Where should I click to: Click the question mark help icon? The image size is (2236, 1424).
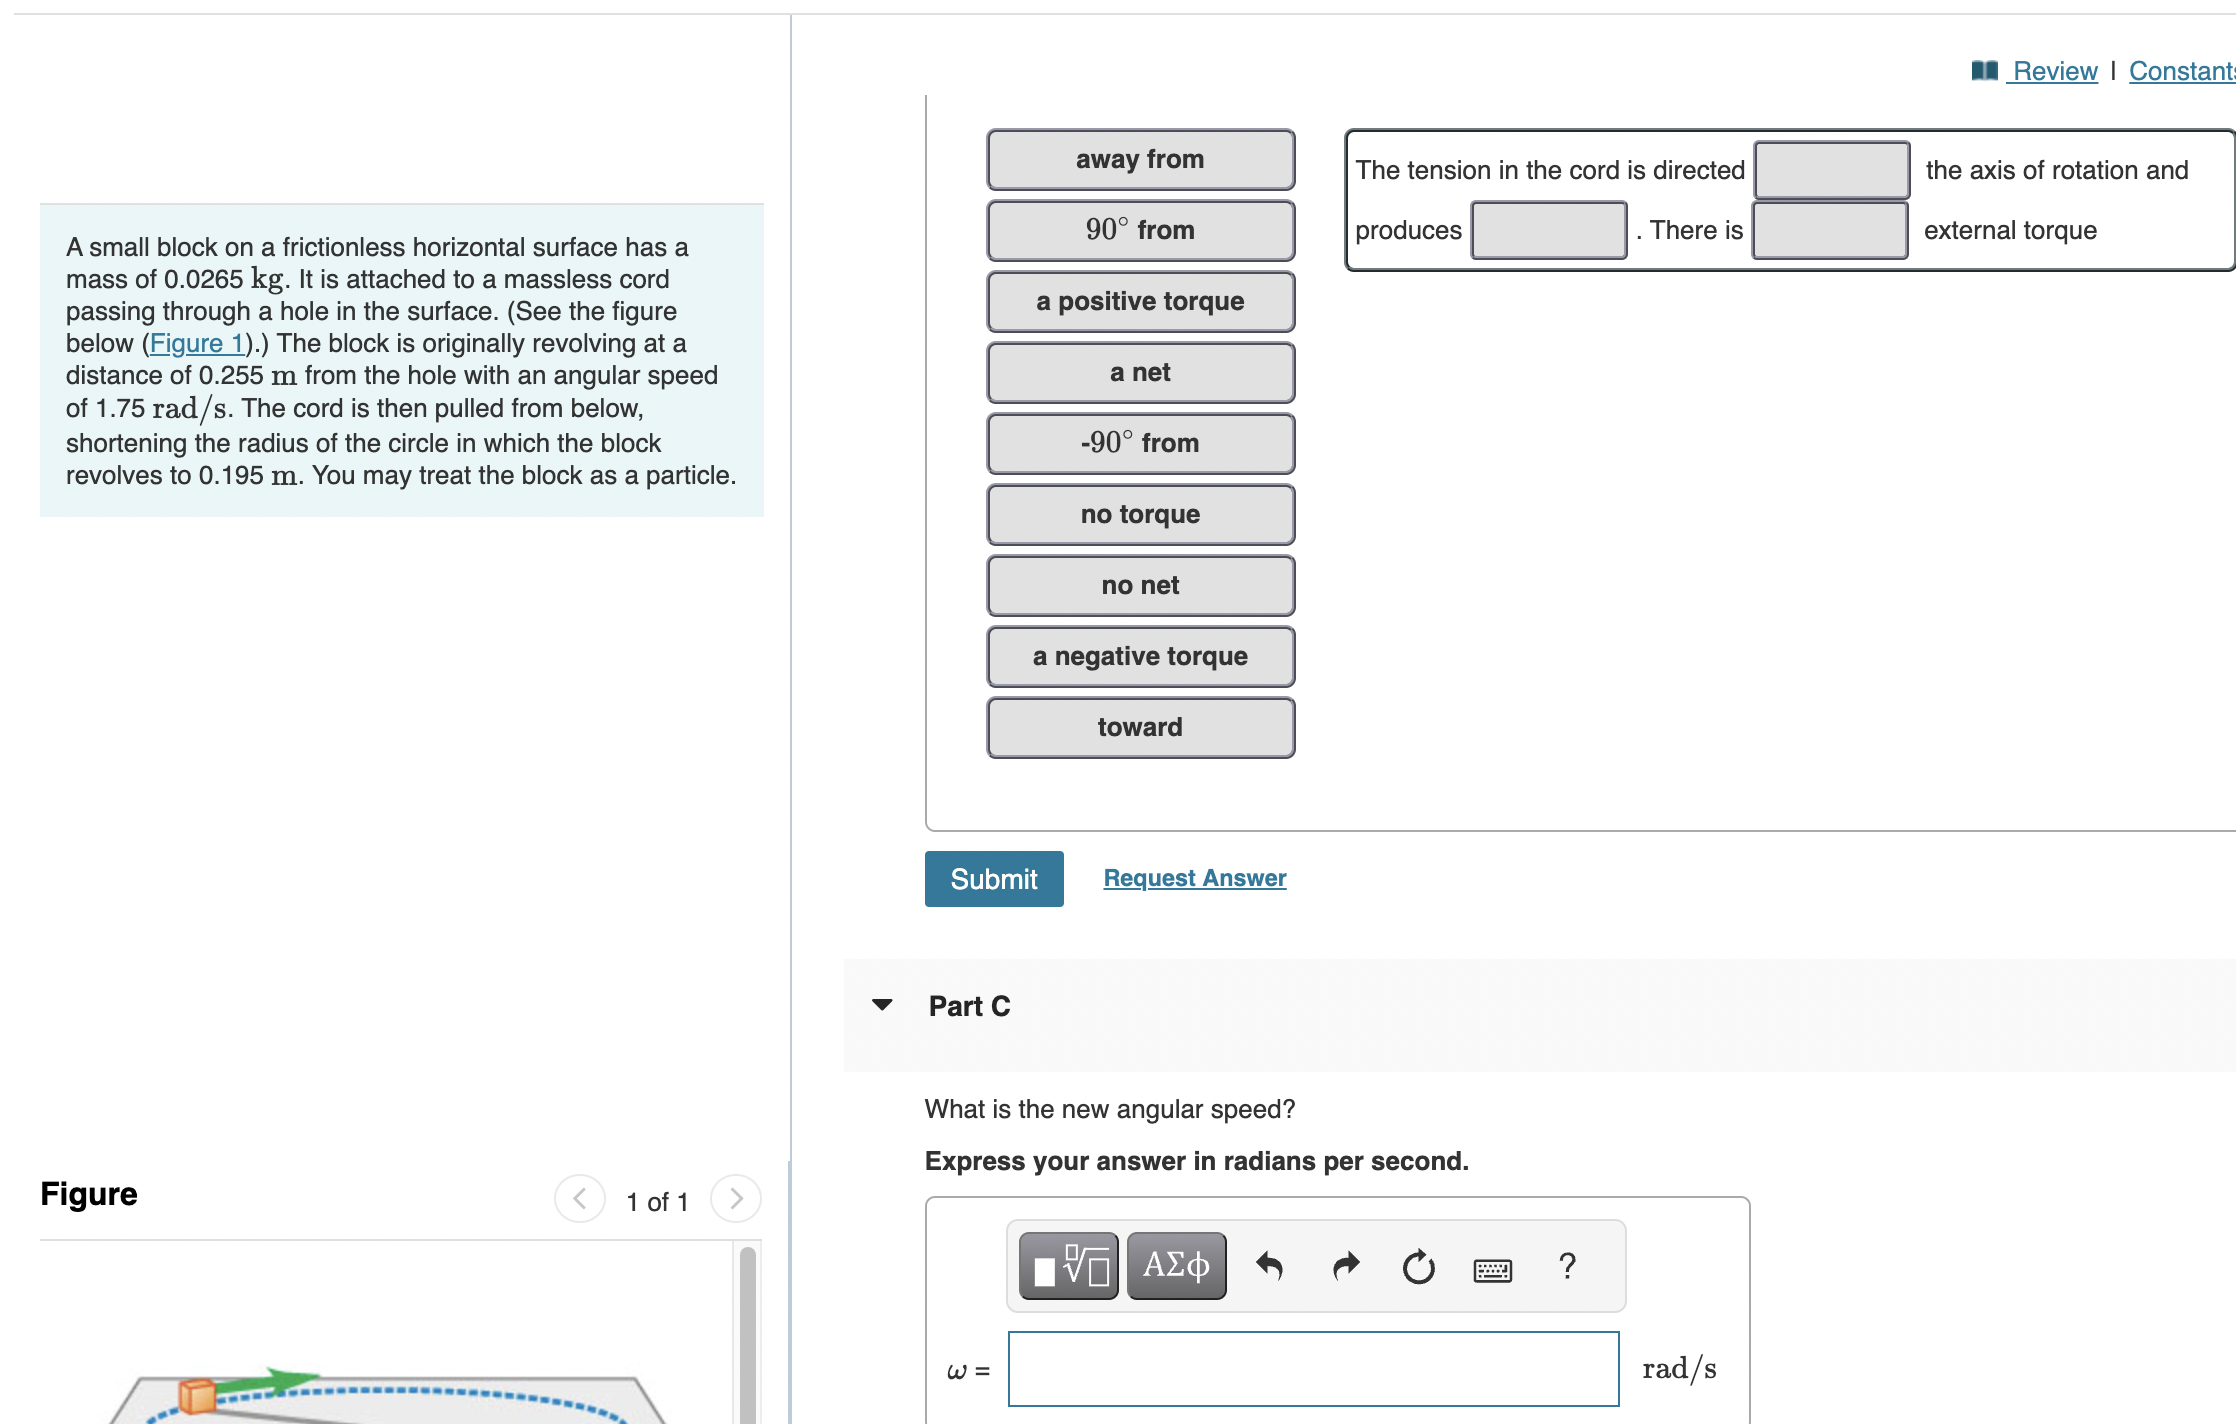pyautogui.click(x=1567, y=1266)
